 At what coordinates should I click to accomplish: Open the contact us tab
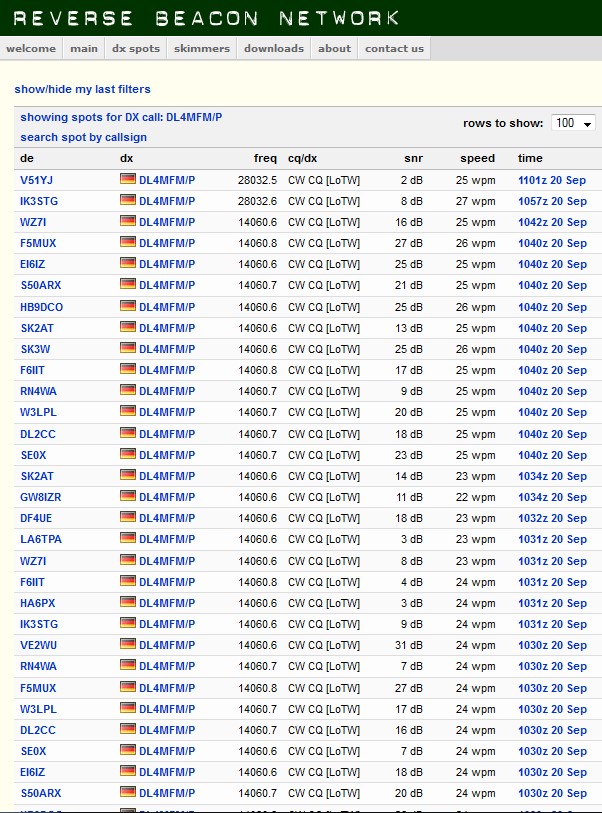pos(394,48)
